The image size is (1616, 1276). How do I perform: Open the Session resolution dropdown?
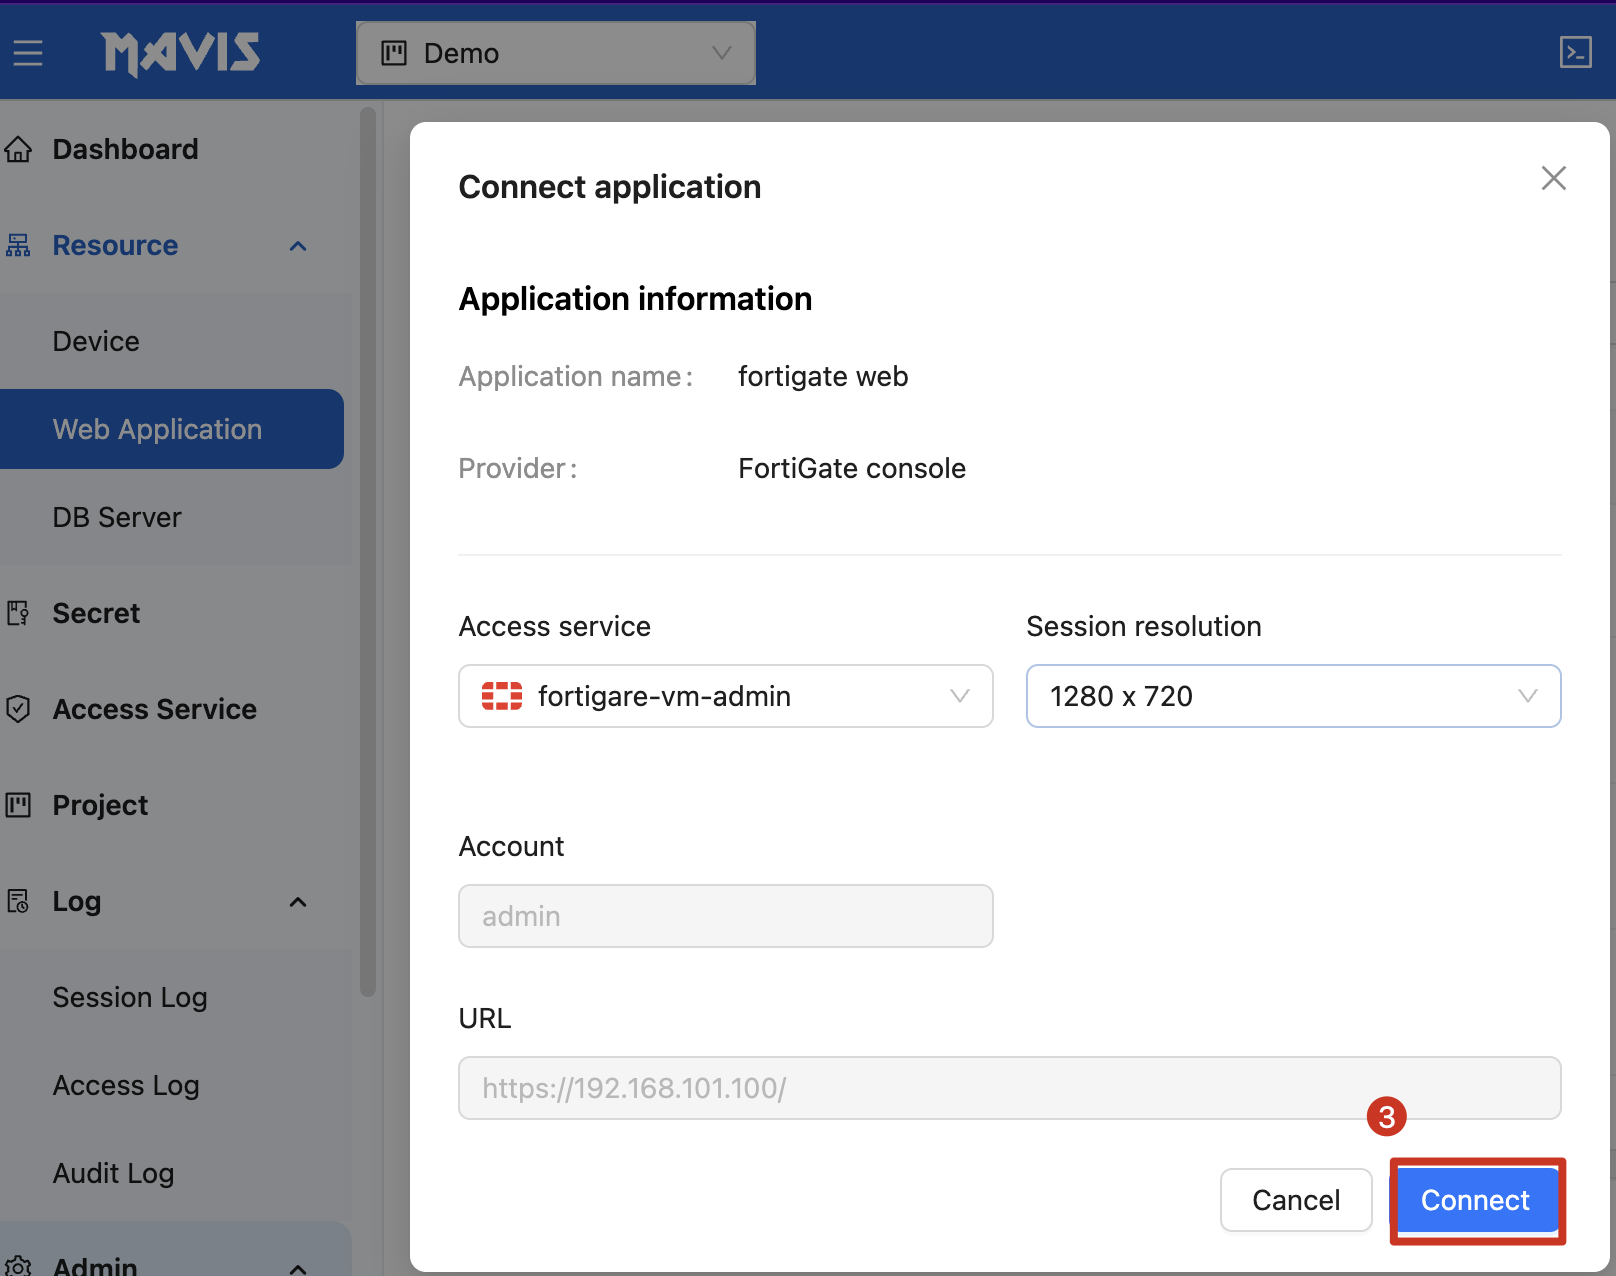1292,696
